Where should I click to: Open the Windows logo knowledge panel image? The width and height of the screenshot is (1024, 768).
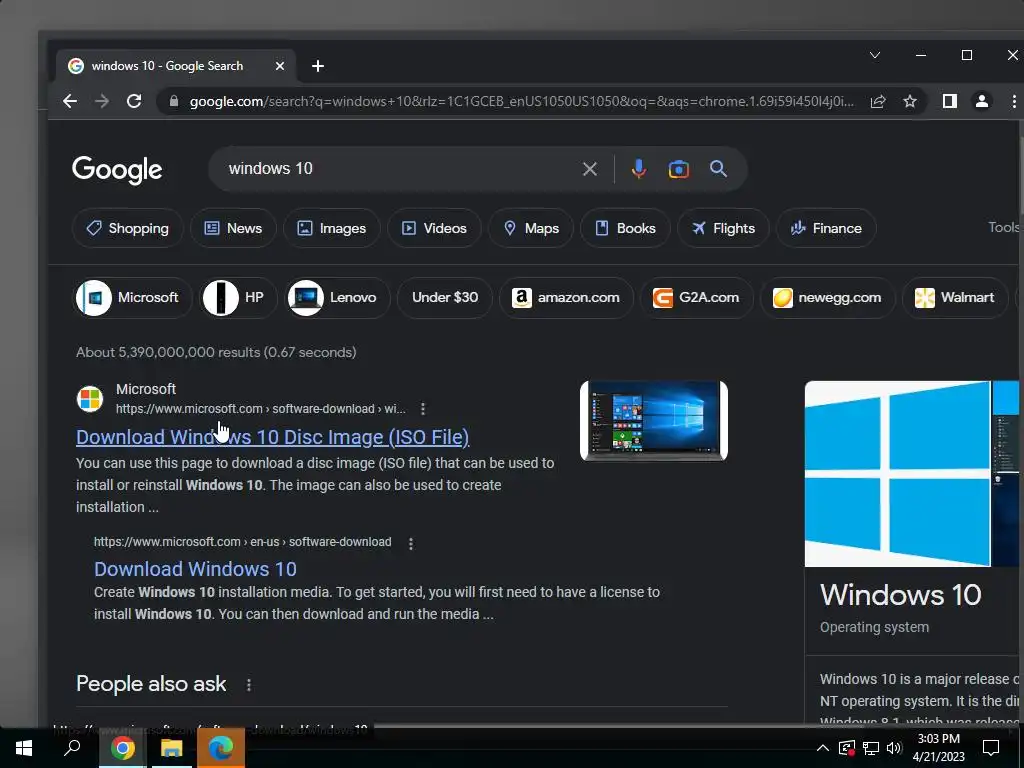897,473
